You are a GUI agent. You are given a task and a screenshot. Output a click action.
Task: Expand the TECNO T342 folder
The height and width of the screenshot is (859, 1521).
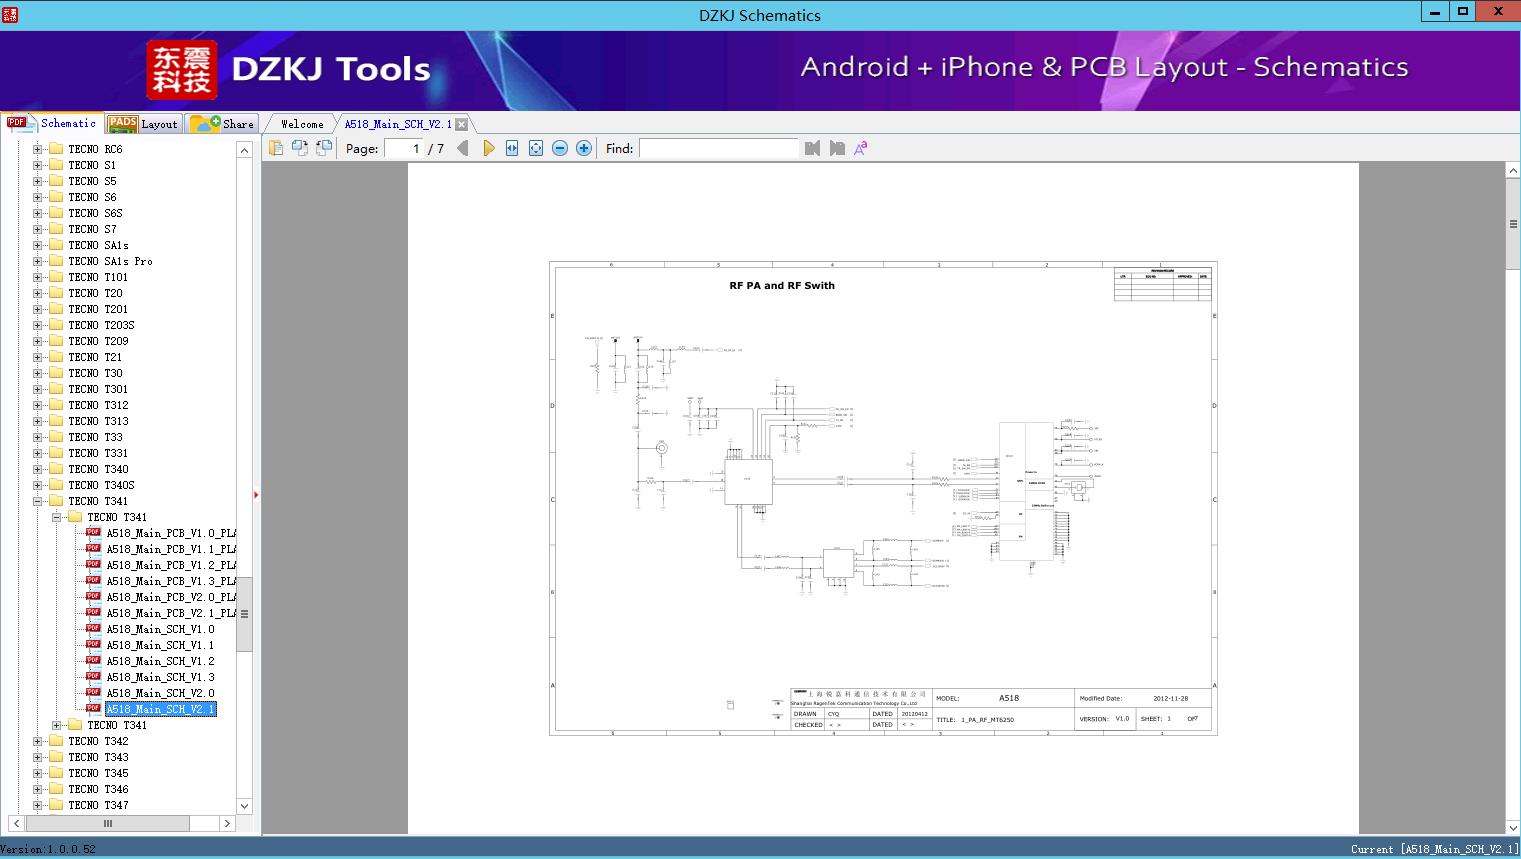pos(38,741)
